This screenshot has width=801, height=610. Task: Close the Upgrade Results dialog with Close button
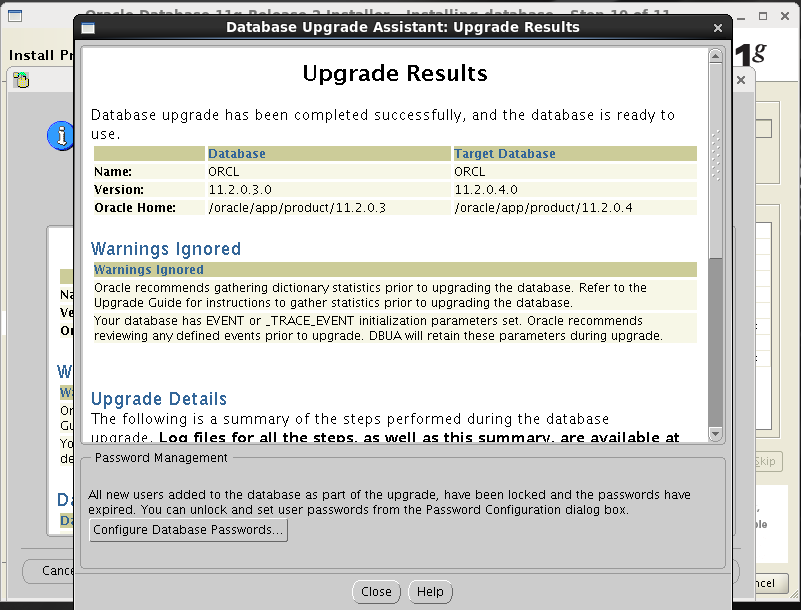pyautogui.click(x=376, y=592)
